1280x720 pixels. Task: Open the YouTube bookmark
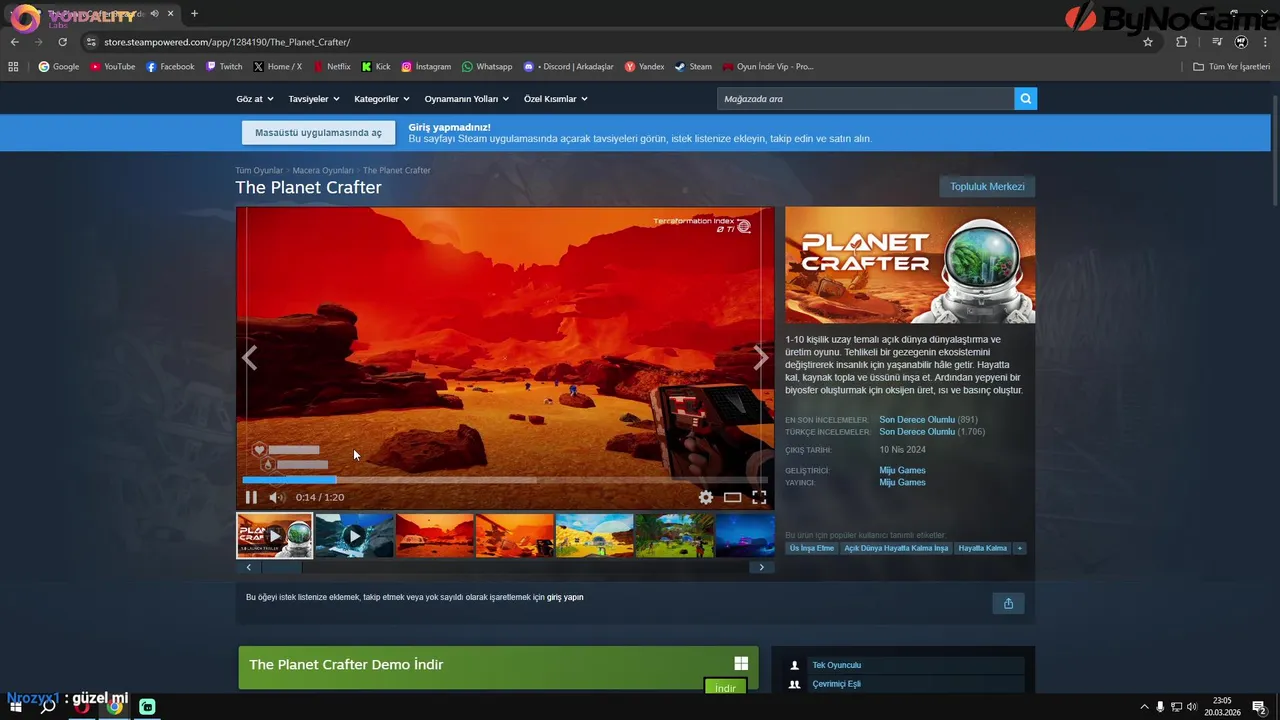click(112, 67)
